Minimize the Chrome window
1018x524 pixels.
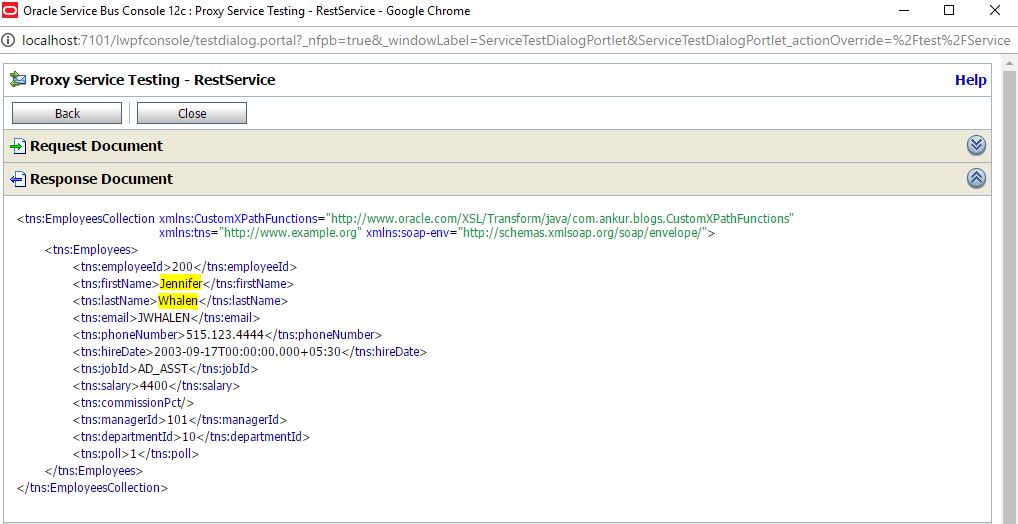pyautogui.click(x=903, y=10)
